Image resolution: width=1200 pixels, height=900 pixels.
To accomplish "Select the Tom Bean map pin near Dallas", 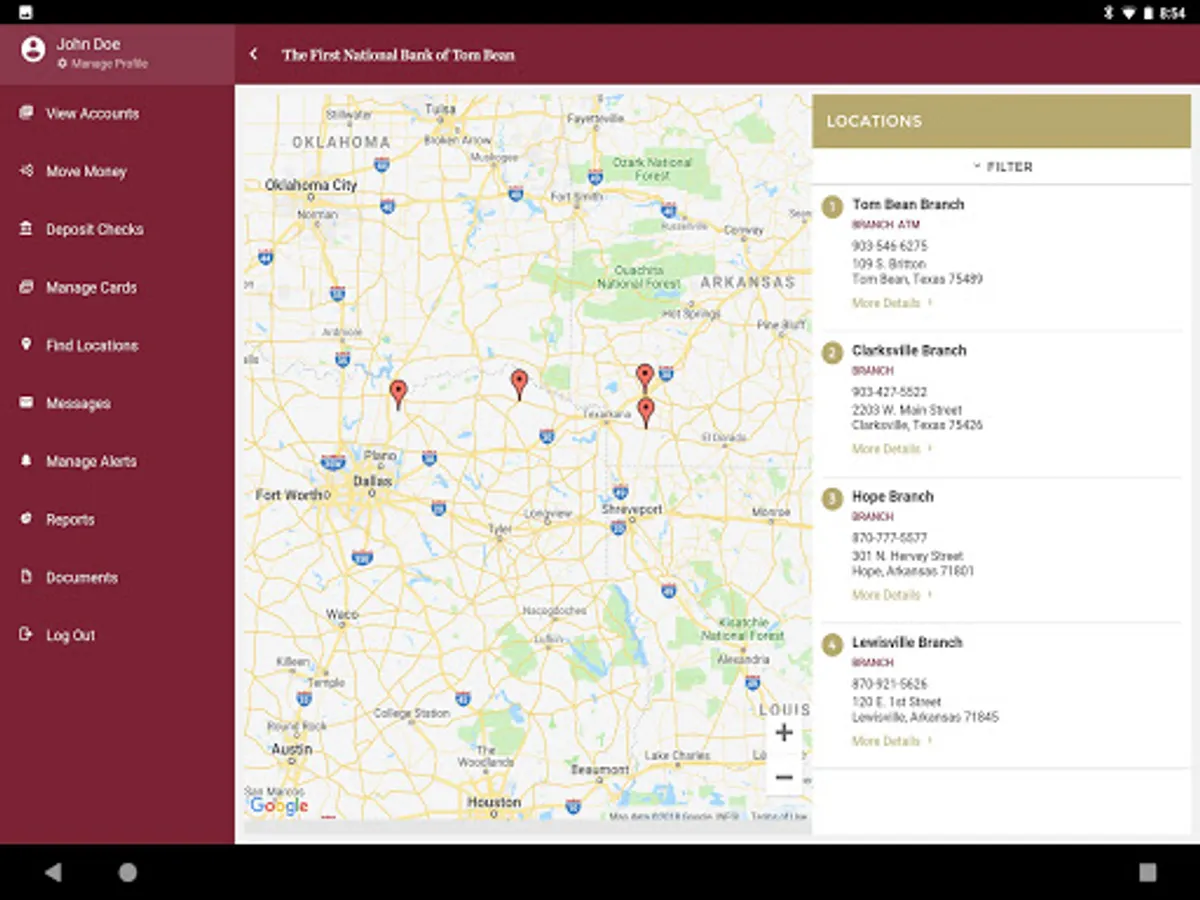I will pyautogui.click(x=398, y=394).
